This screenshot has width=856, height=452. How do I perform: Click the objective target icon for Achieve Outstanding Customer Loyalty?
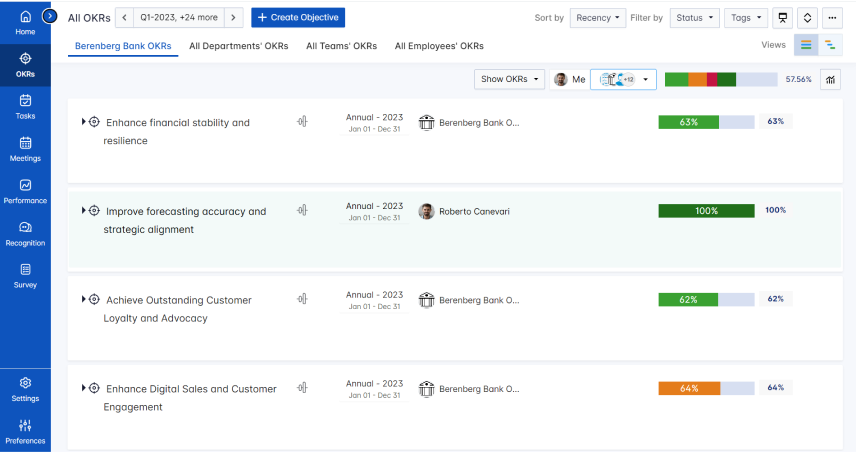[94, 299]
